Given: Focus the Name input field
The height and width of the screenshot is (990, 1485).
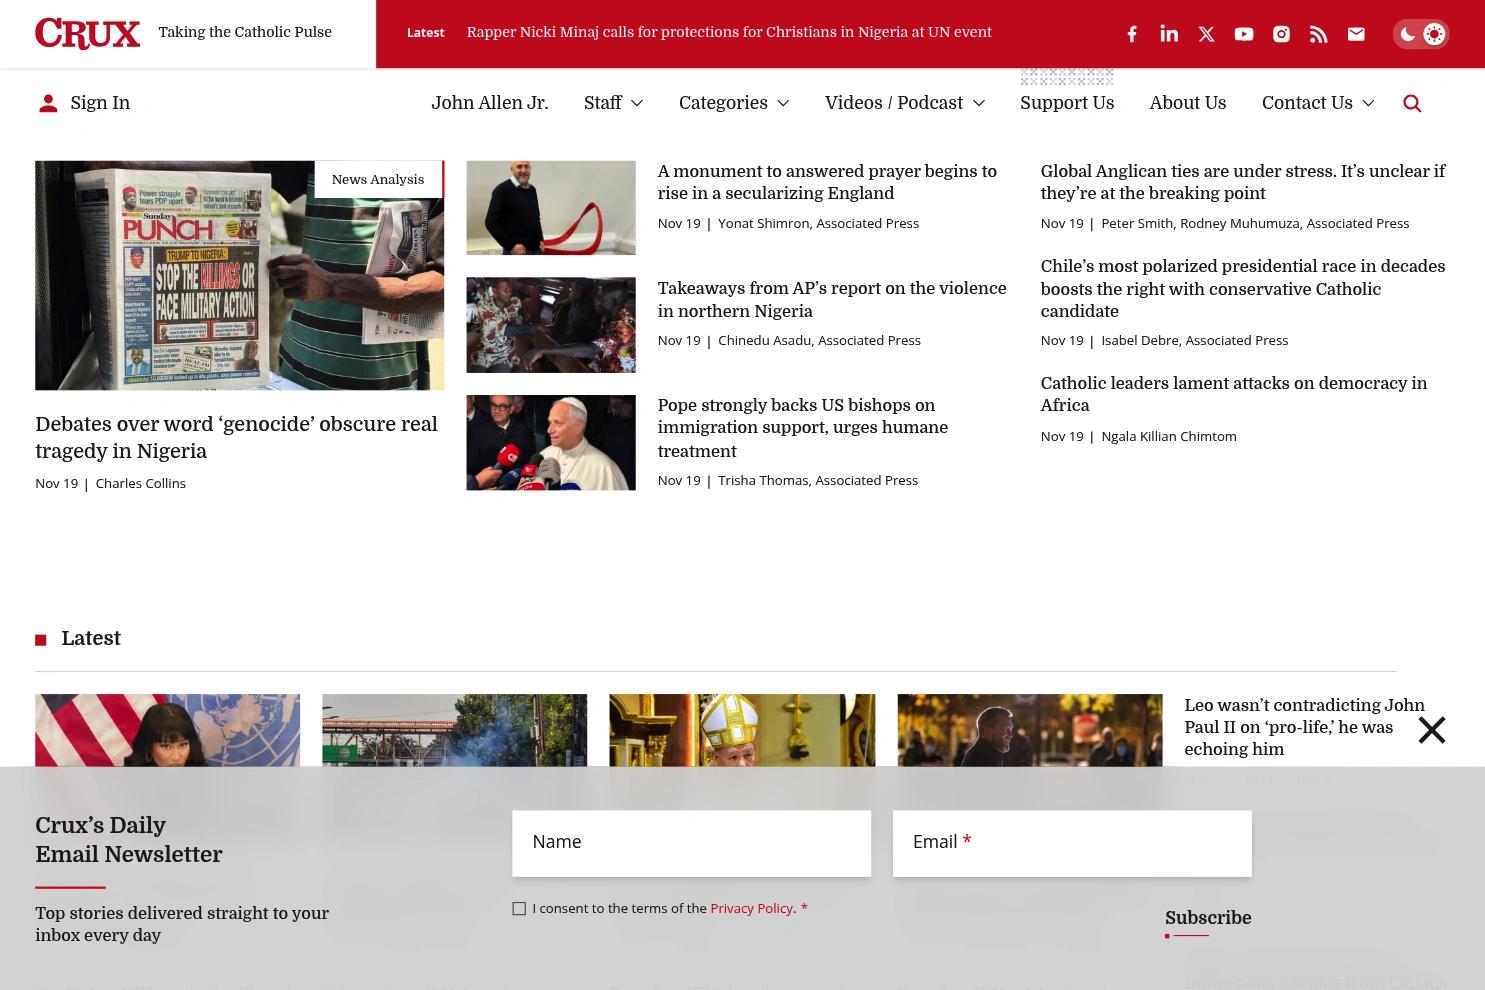Looking at the screenshot, I should point(692,844).
